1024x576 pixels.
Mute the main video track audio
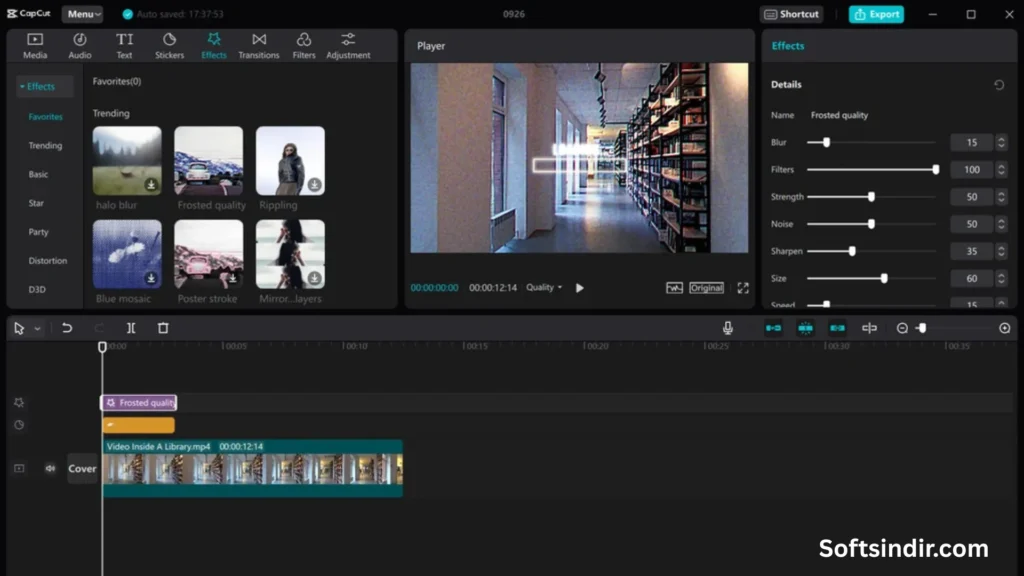[x=50, y=468]
